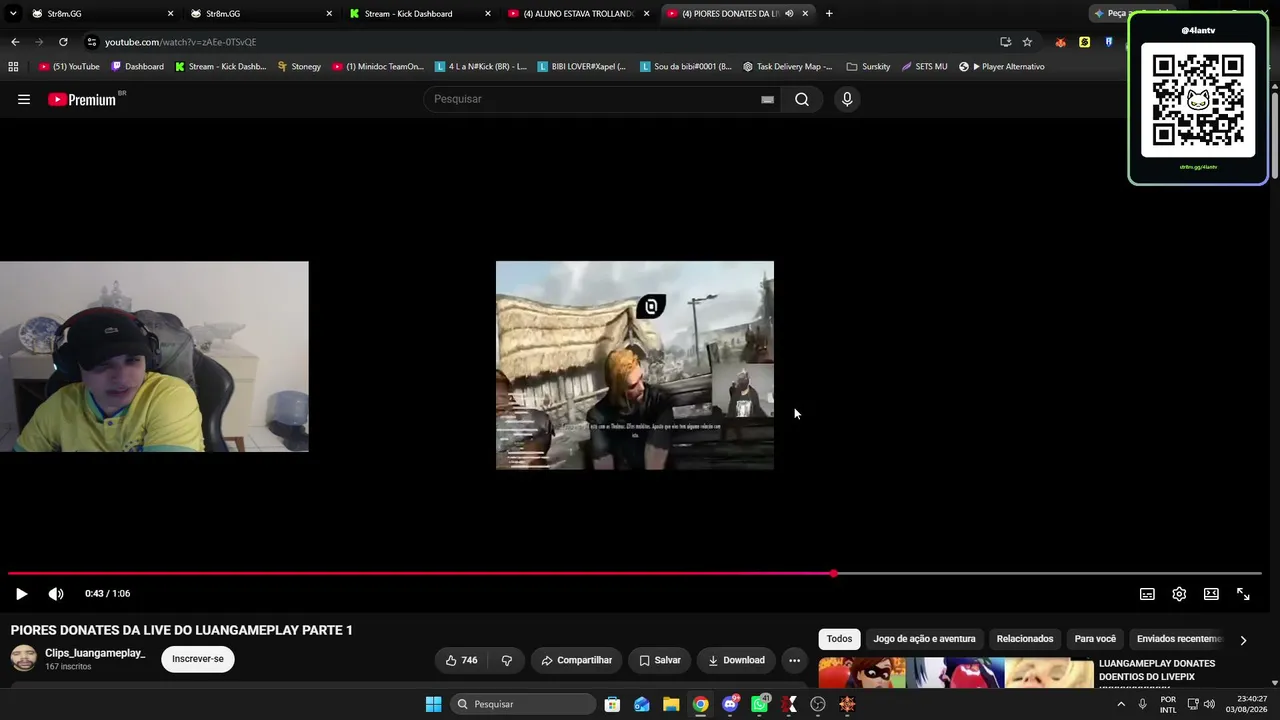1280x720 pixels.
Task: Open a new browser tab
Action: point(829,13)
